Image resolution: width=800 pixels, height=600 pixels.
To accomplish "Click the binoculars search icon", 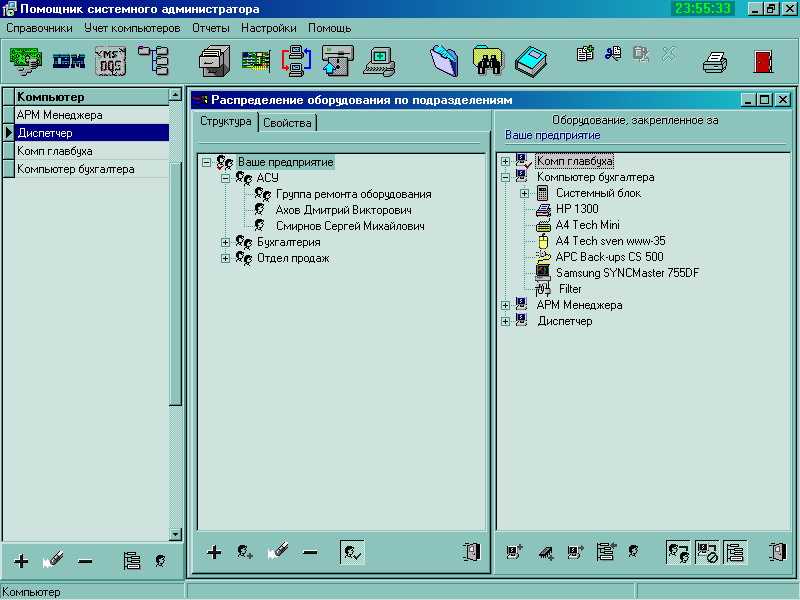I will [x=487, y=61].
